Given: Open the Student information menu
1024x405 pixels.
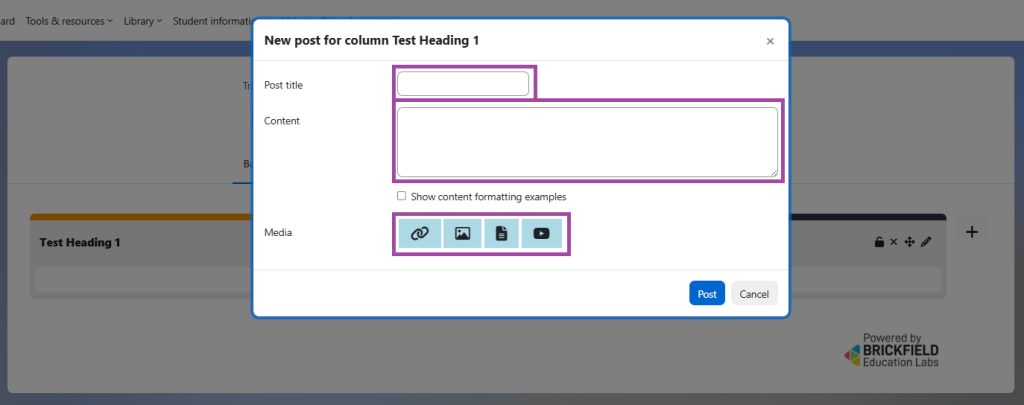Looking at the screenshot, I should pyautogui.click(x=211, y=21).
